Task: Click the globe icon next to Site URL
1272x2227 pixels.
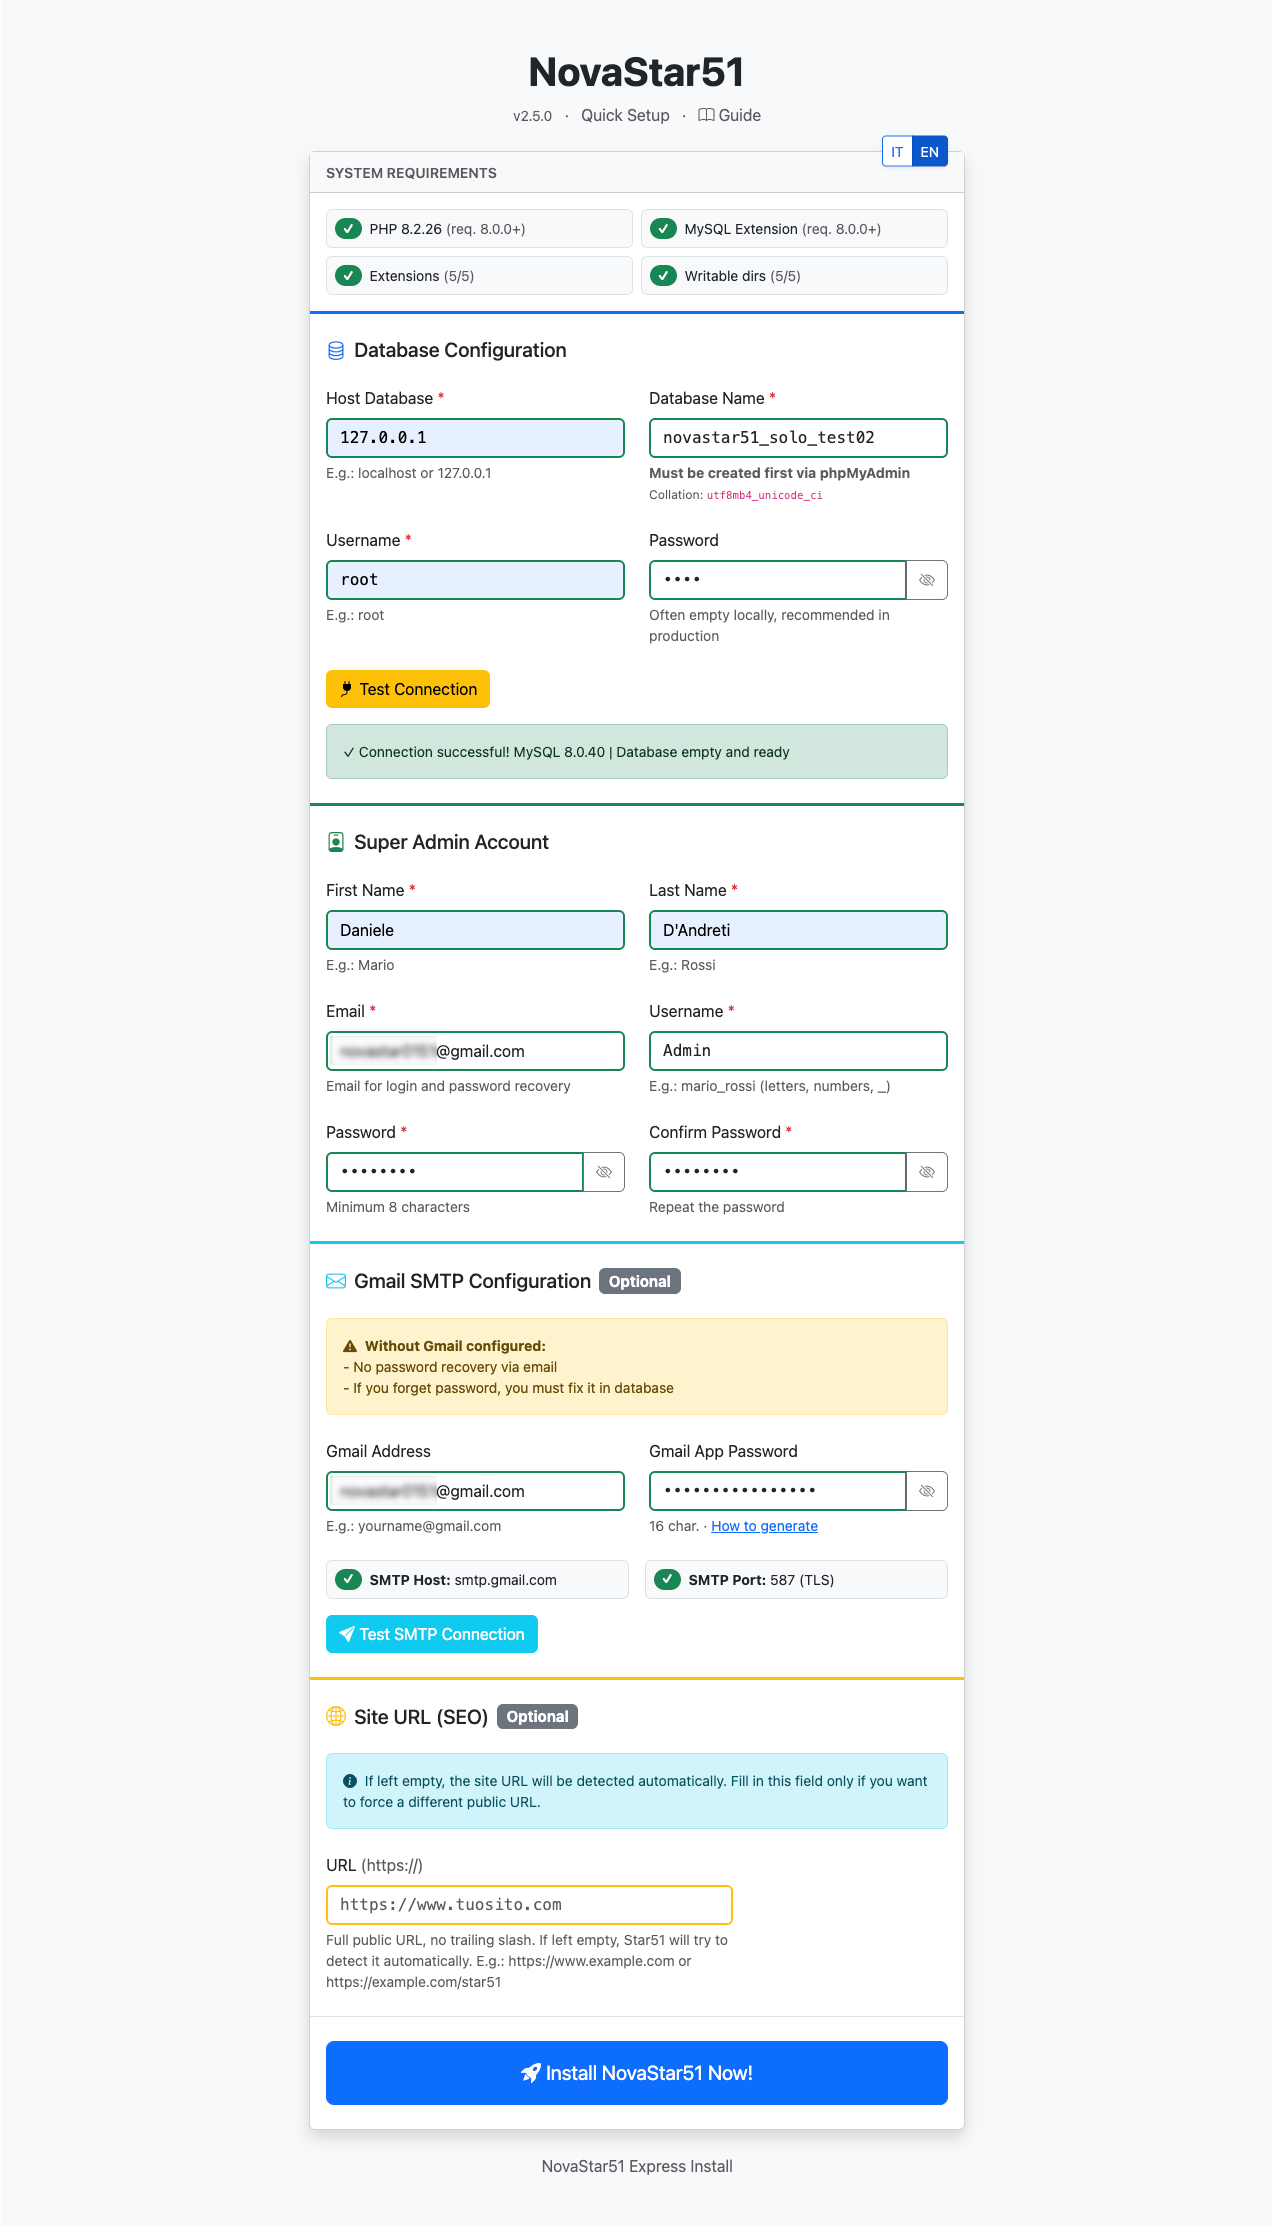Action: (x=336, y=1717)
